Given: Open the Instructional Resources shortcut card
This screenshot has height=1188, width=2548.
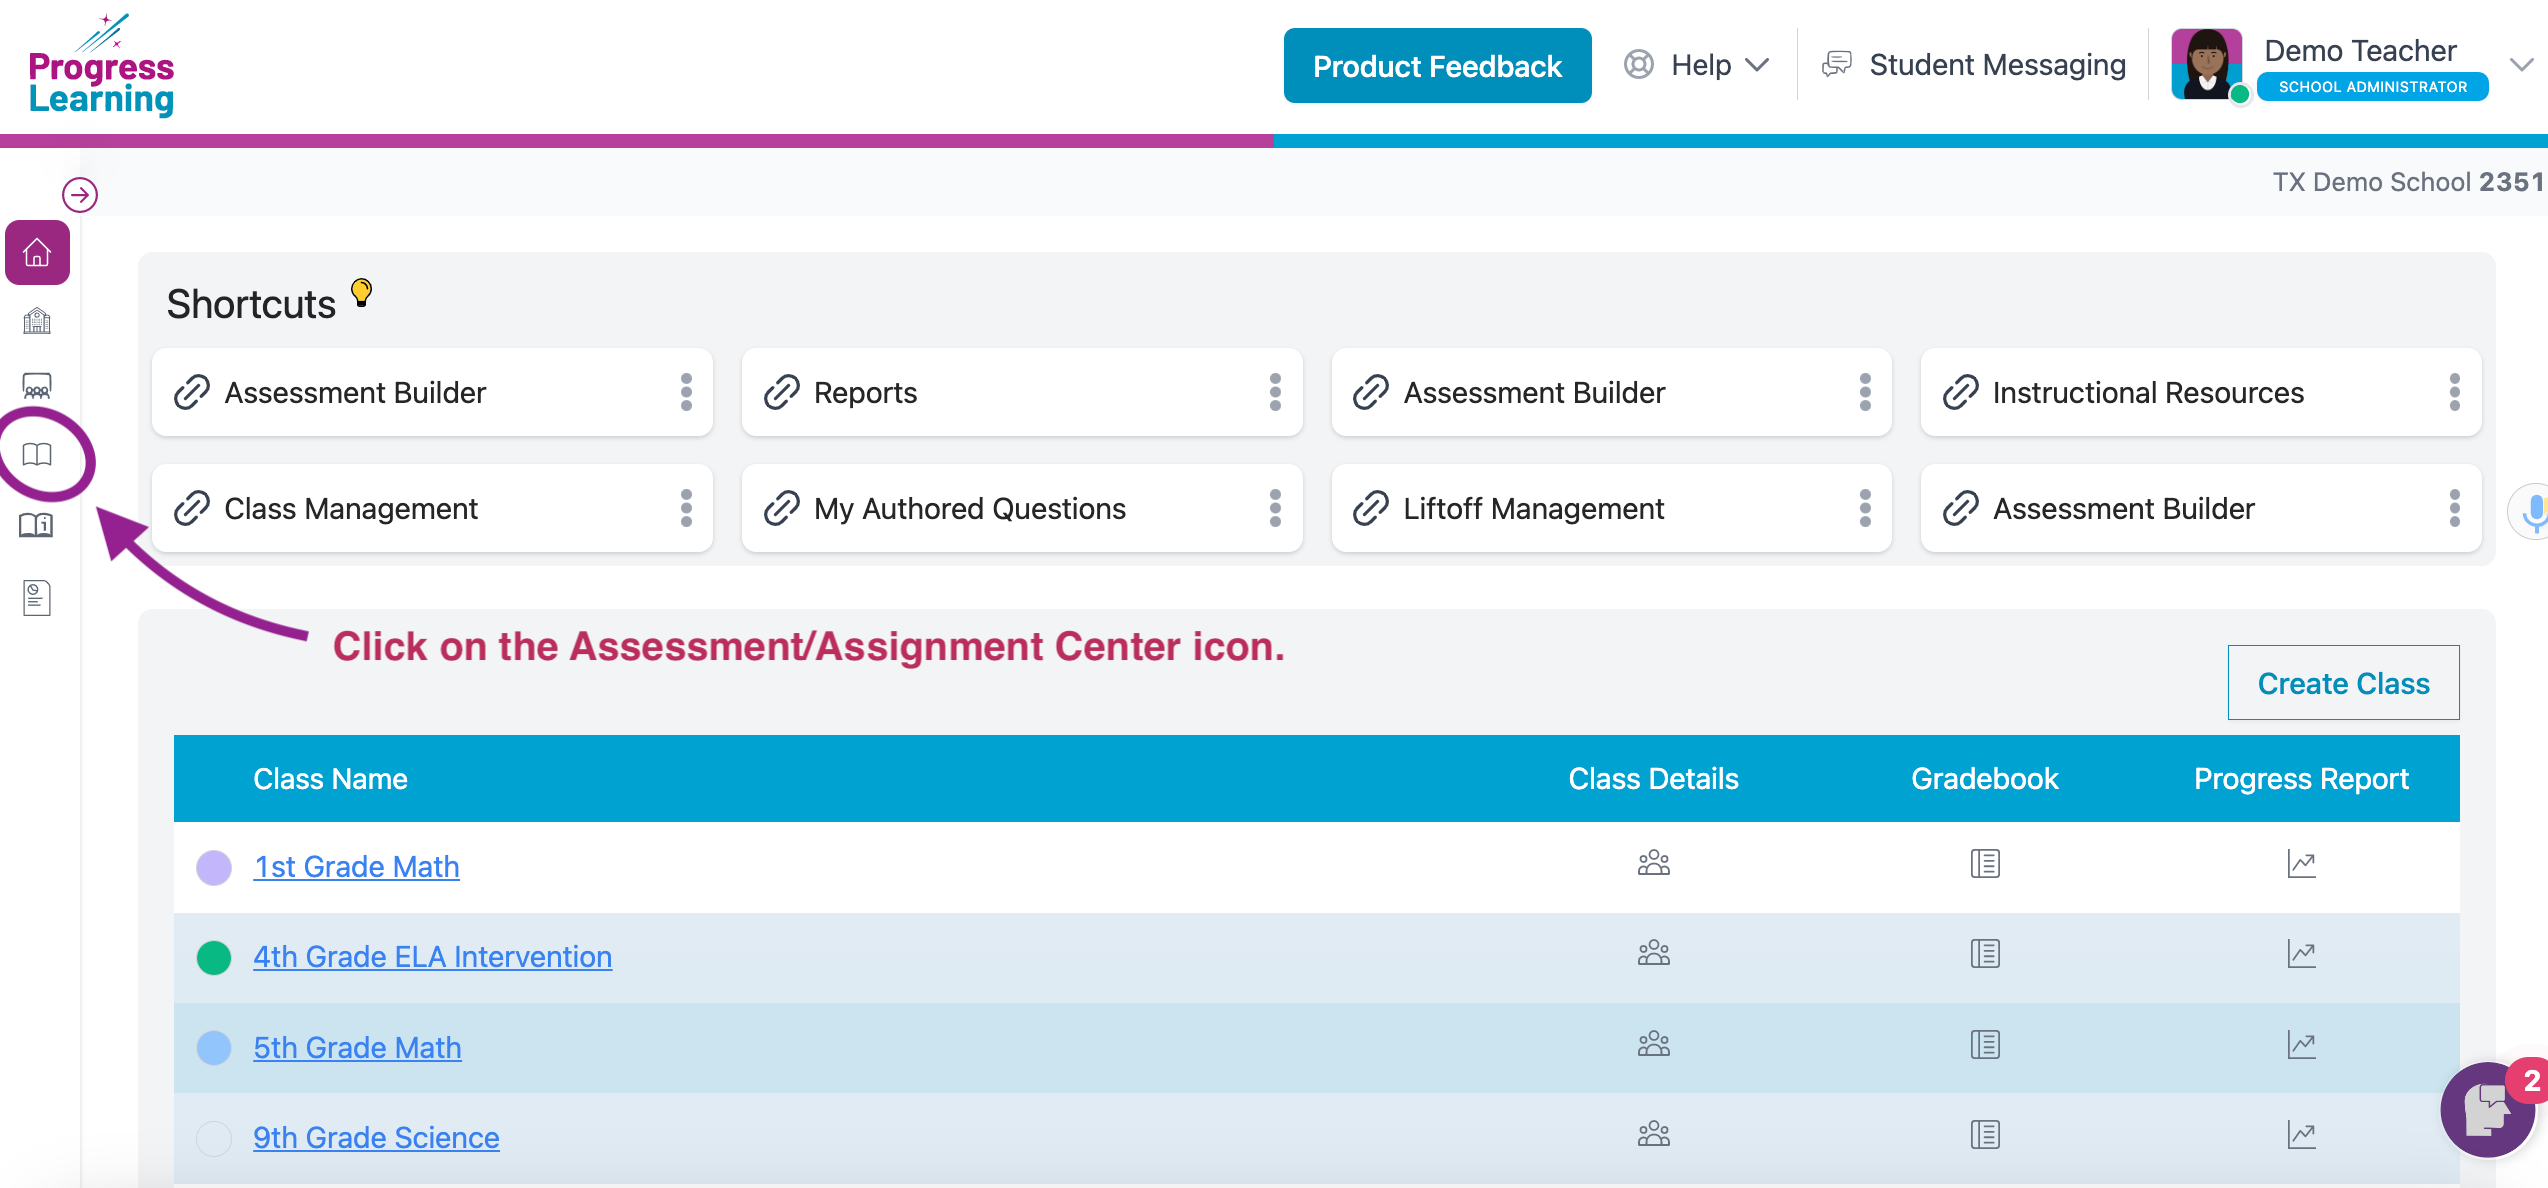Looking at the screenshot, I should (2200, 392).
